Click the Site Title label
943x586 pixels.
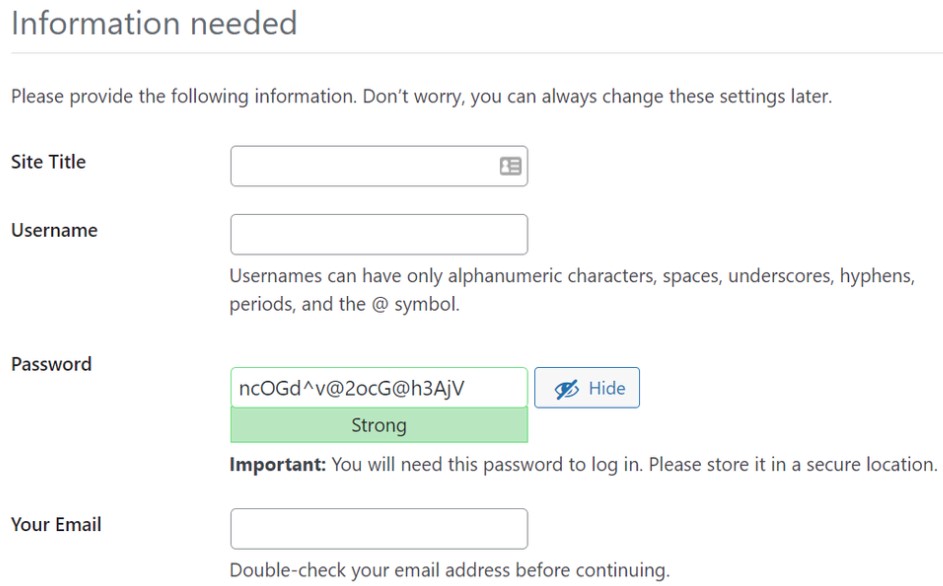(x=47, y=161)
